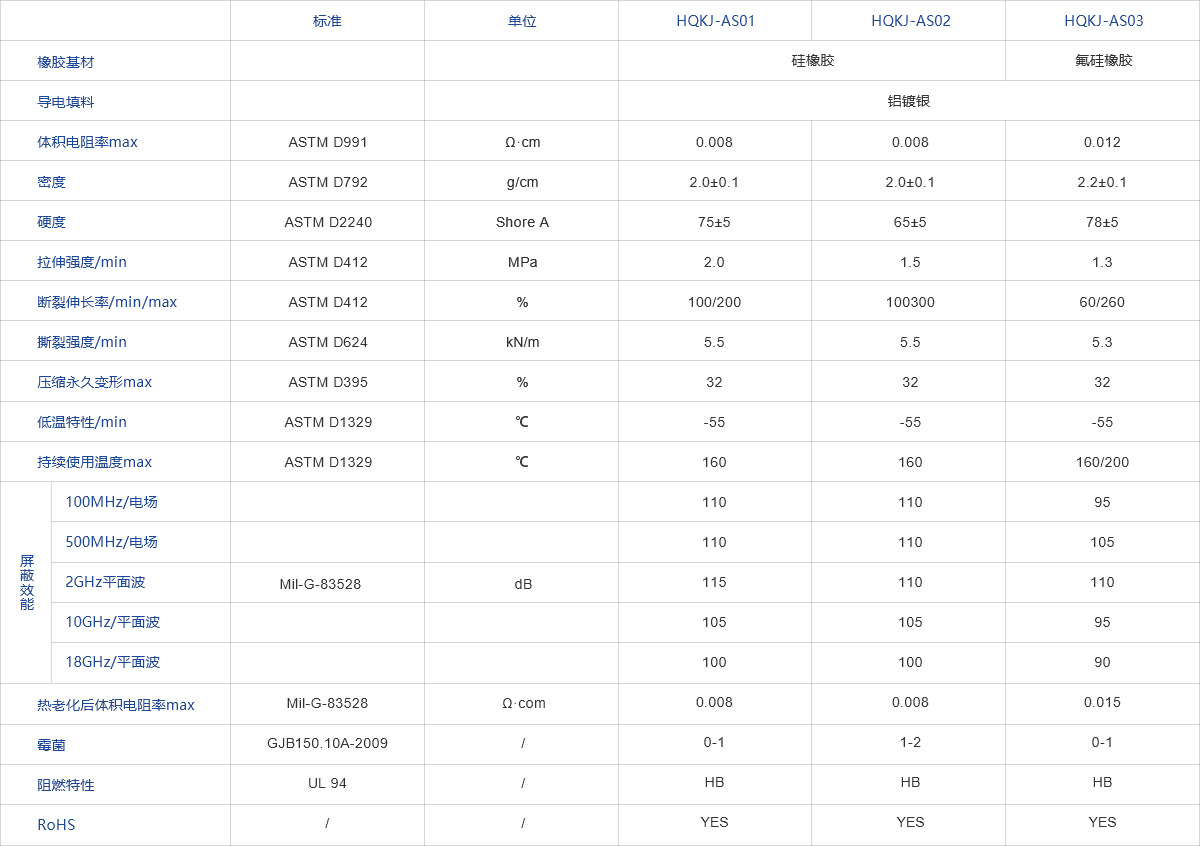Click the 18GHz/平面波 row label
Viewport: 1200px width, 846px height.
pos(112,662)
